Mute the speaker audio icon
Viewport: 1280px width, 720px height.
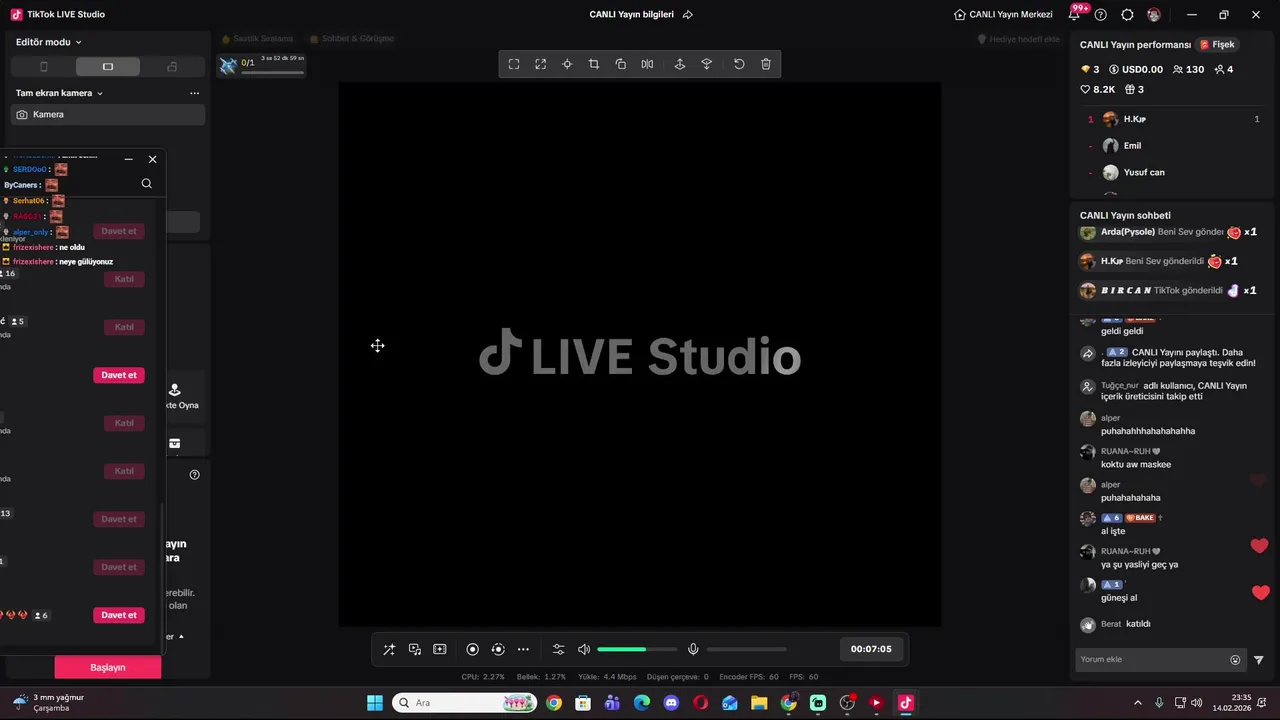coord(584,649)
